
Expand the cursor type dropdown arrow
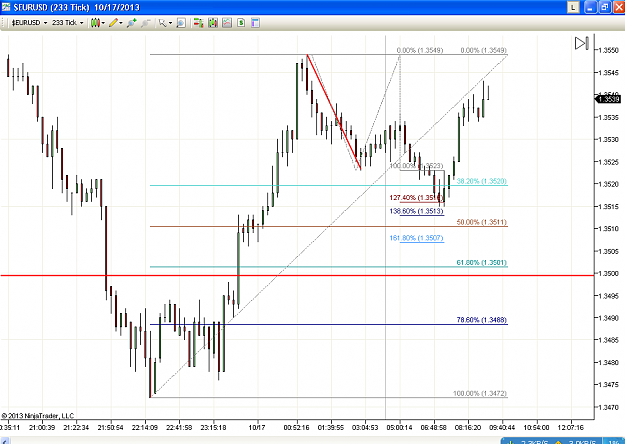(x=170, y=23)
